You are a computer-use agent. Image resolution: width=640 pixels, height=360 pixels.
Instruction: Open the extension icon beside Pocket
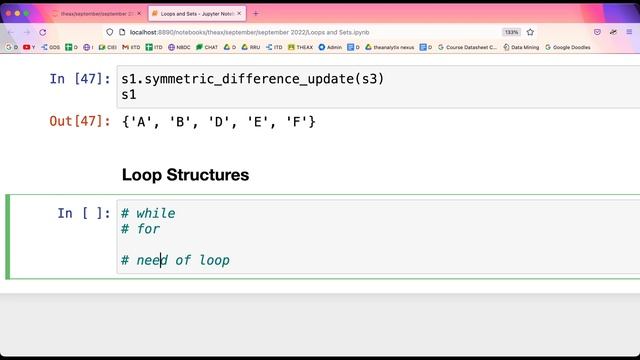[x=613, y=32]
